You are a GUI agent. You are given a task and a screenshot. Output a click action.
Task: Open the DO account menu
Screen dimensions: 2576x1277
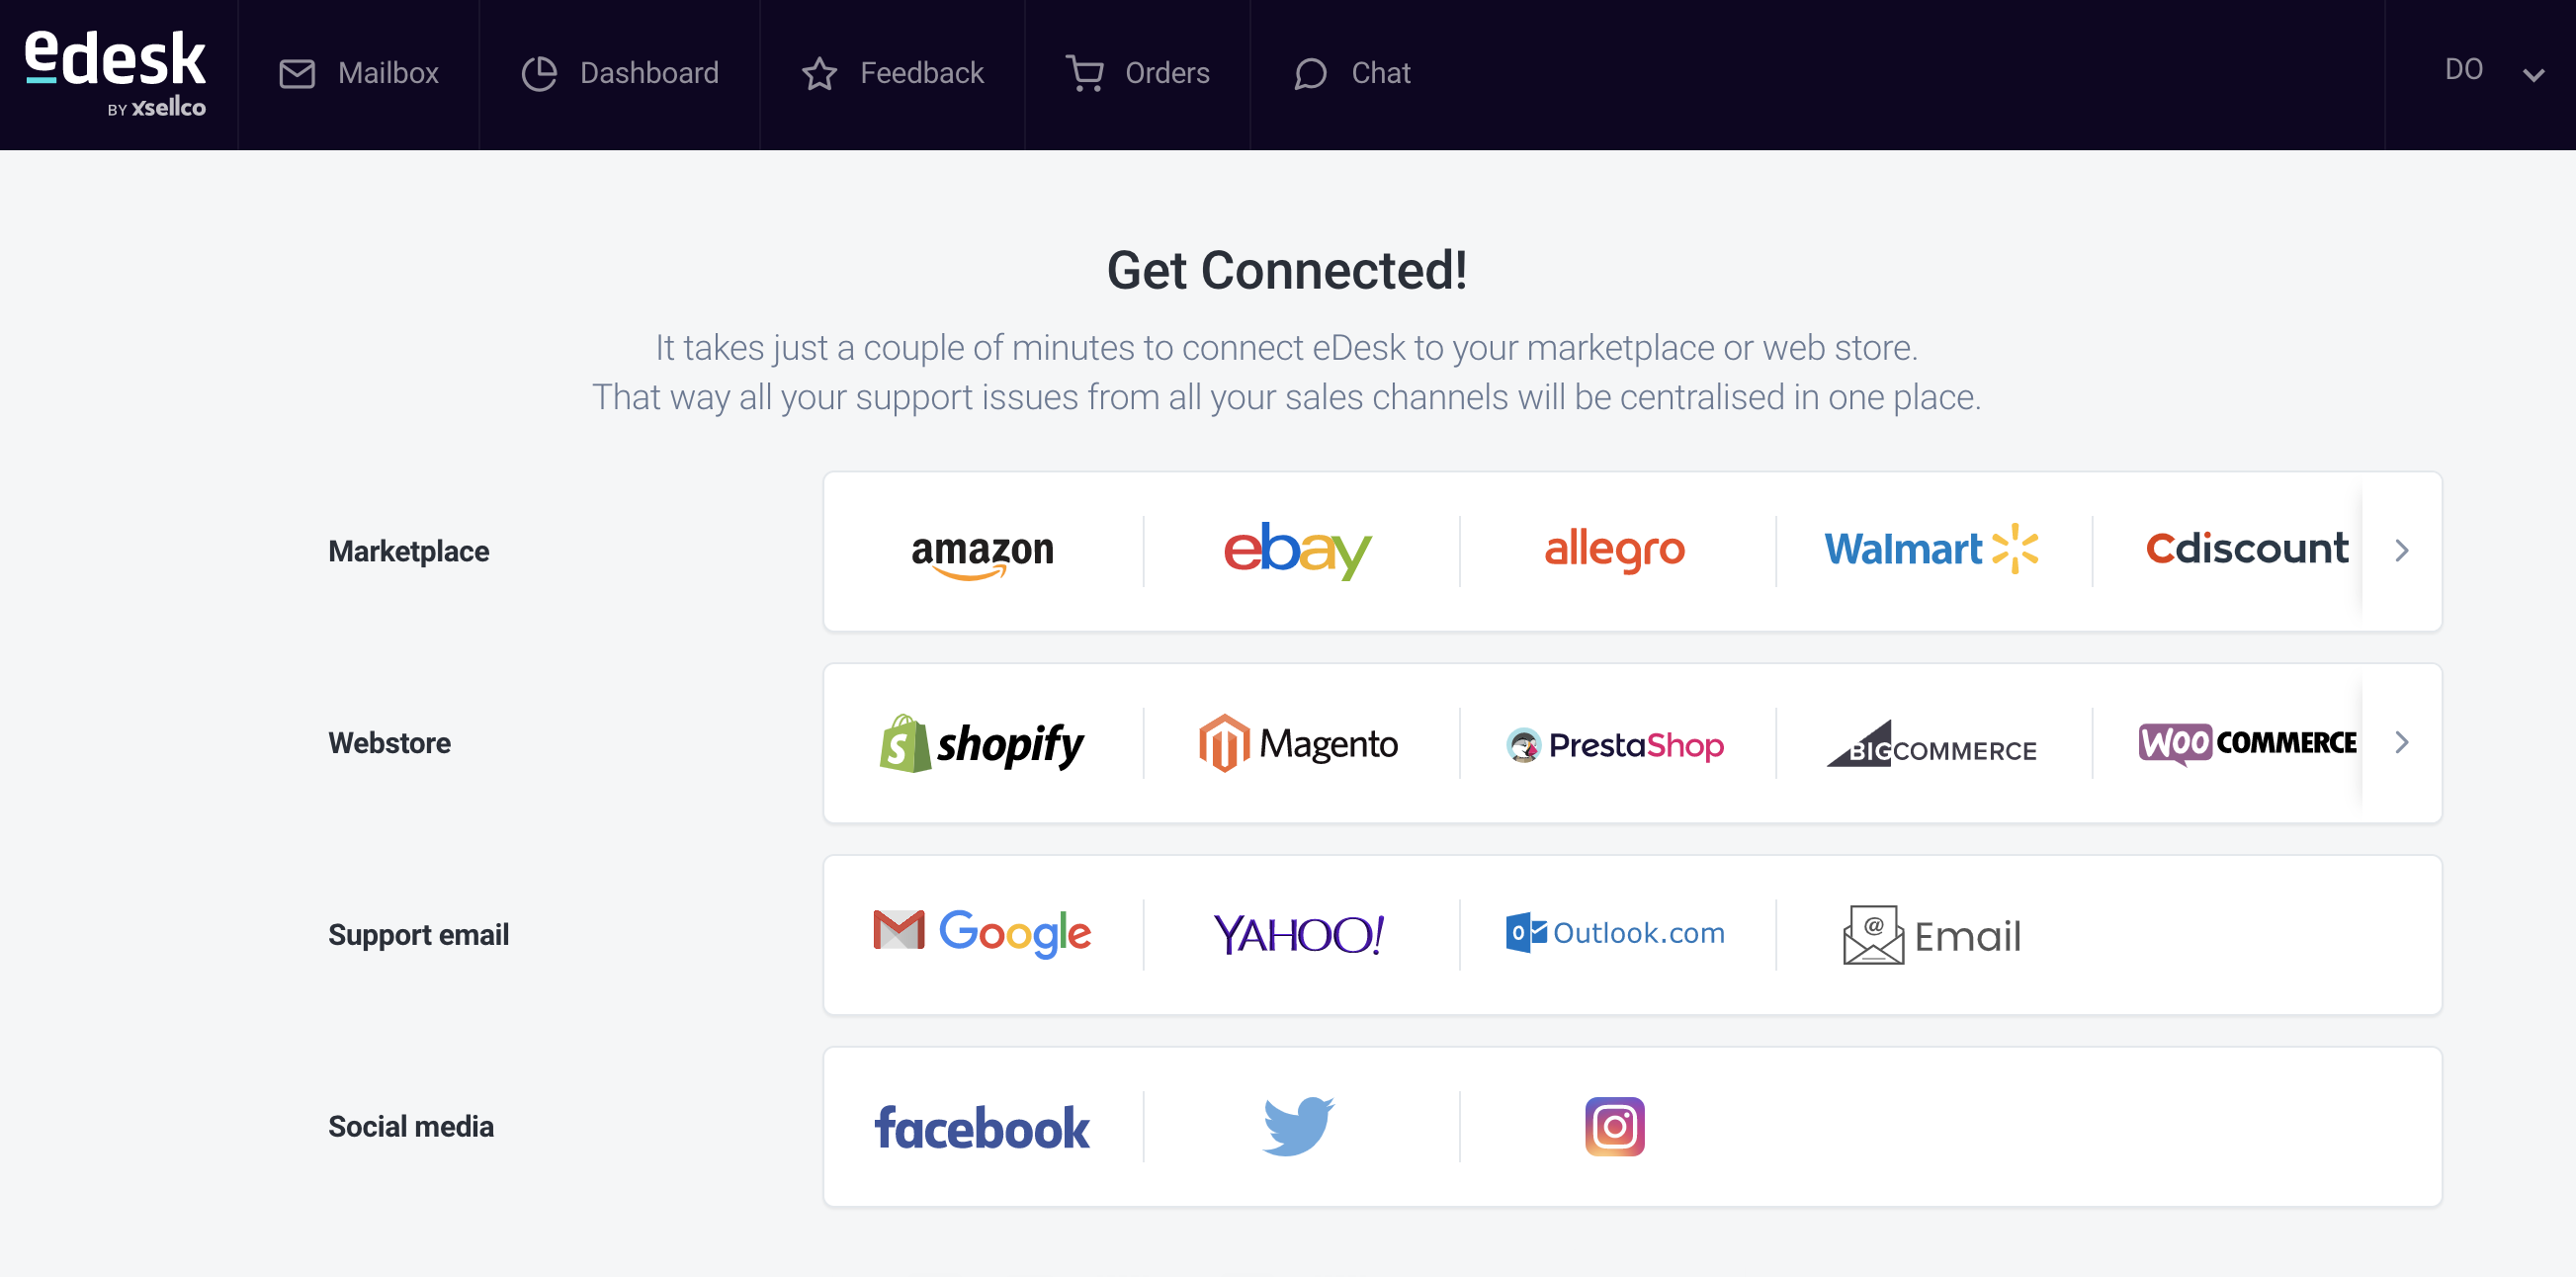pos(2492,72)
